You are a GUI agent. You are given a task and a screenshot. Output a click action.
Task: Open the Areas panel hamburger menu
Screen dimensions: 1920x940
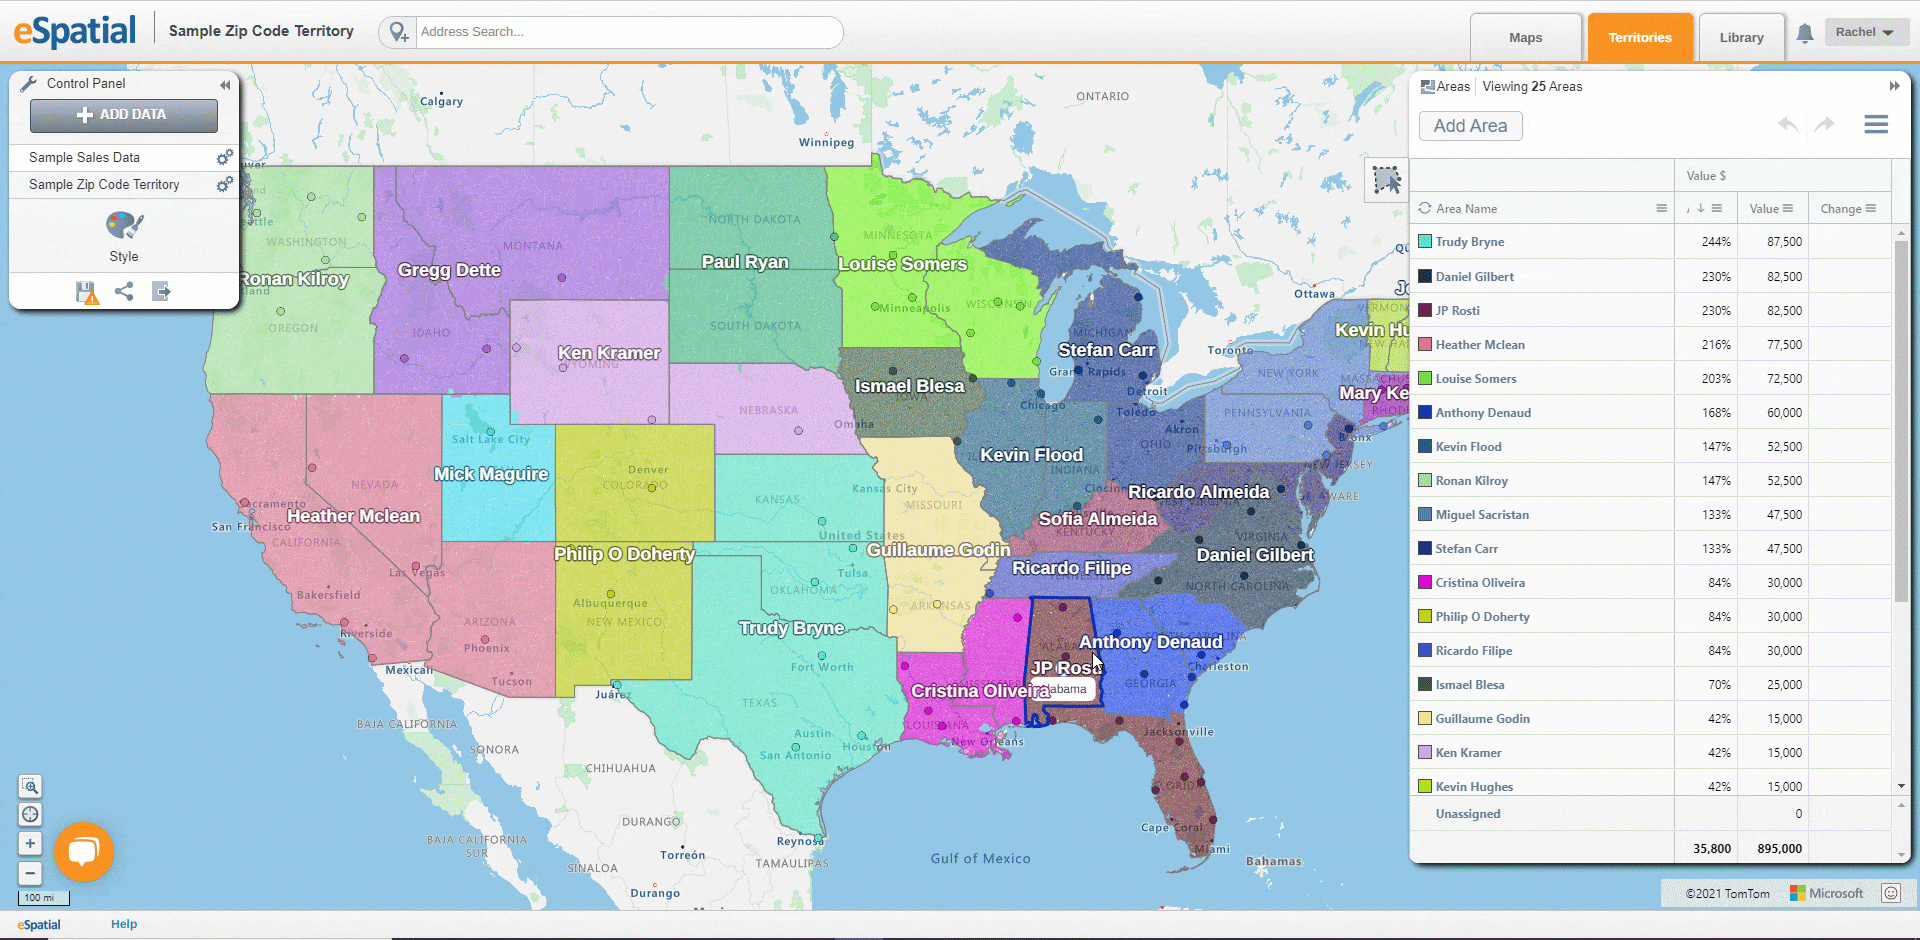point(1876,124)
